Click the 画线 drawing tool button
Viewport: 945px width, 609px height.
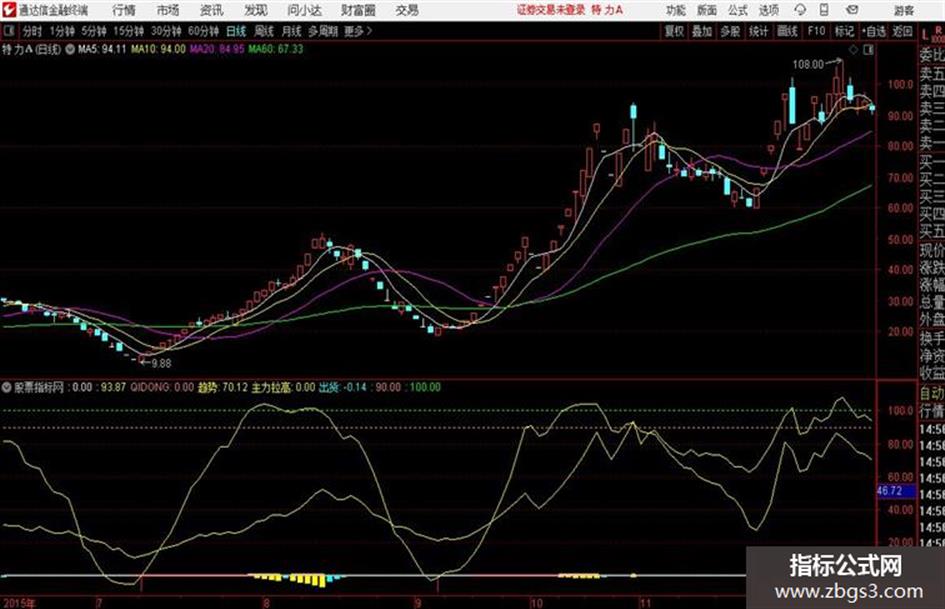pos(787,31)
